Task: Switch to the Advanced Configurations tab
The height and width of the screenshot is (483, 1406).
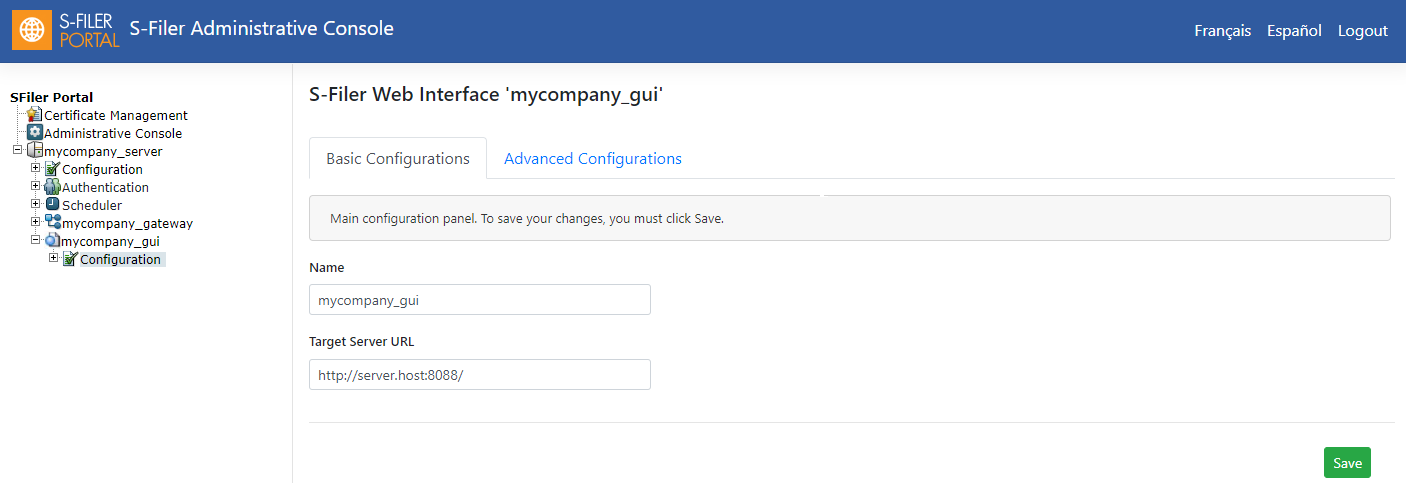Action: [x=593, y=159]
